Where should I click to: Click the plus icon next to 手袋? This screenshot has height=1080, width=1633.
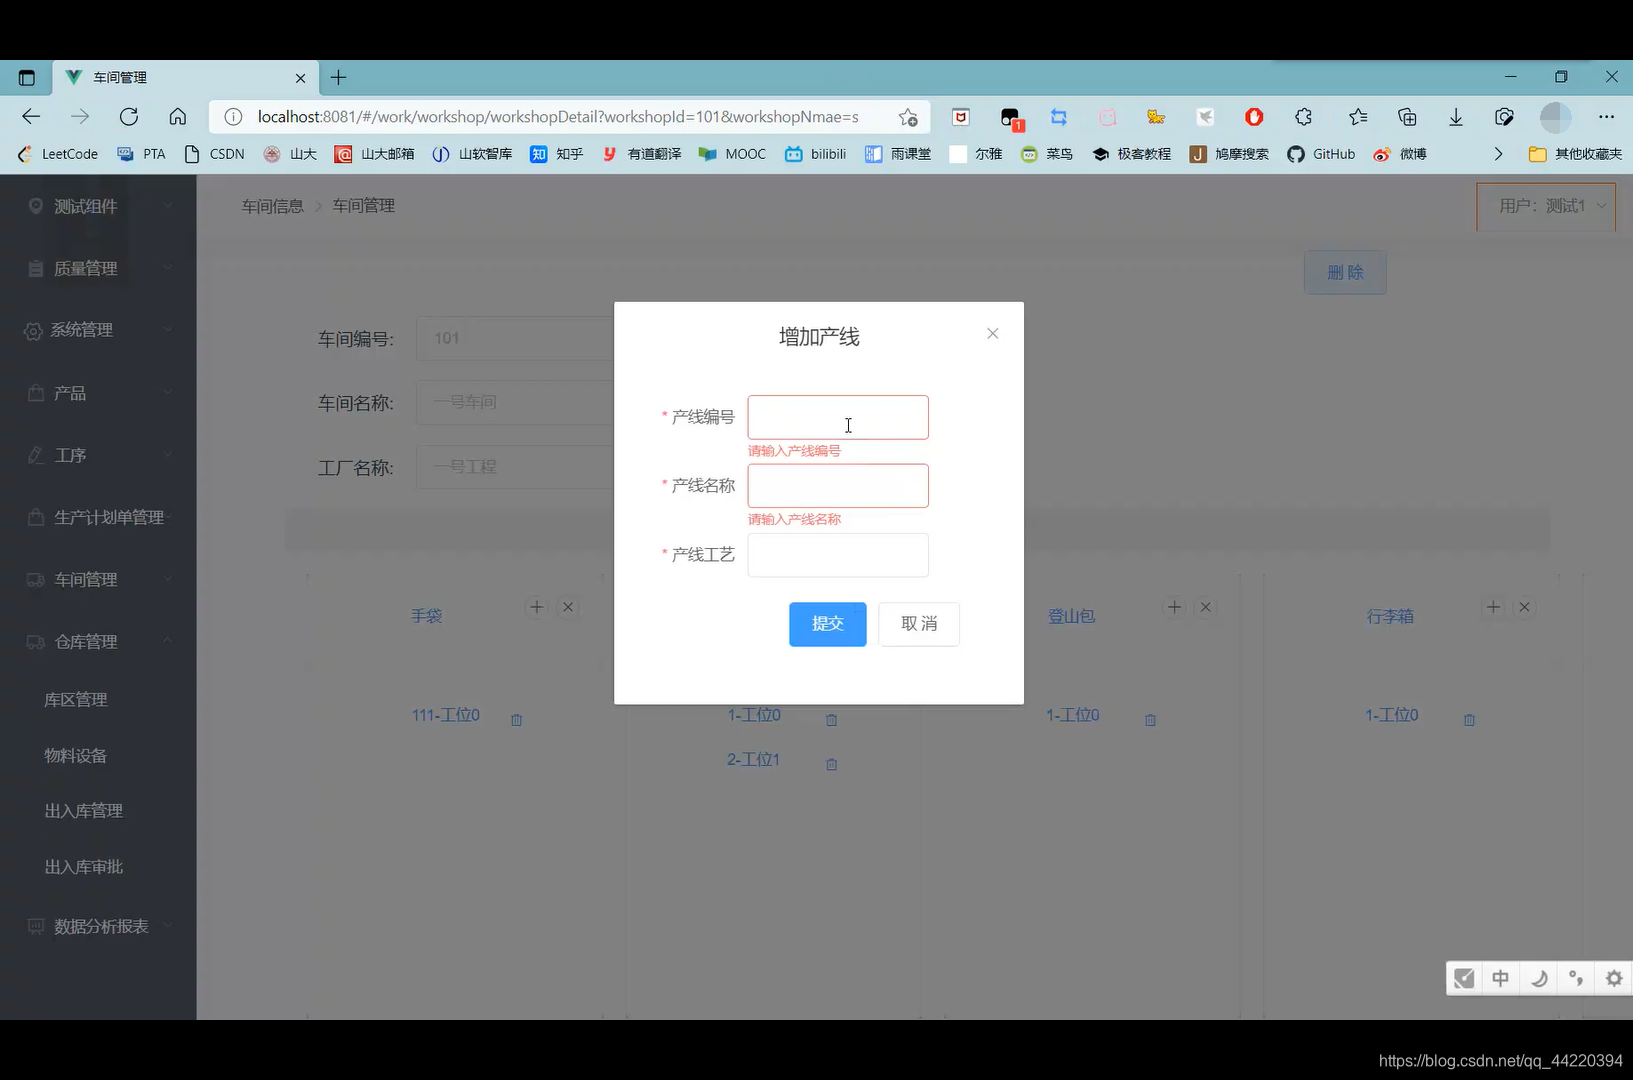click(x=537, y=607)
